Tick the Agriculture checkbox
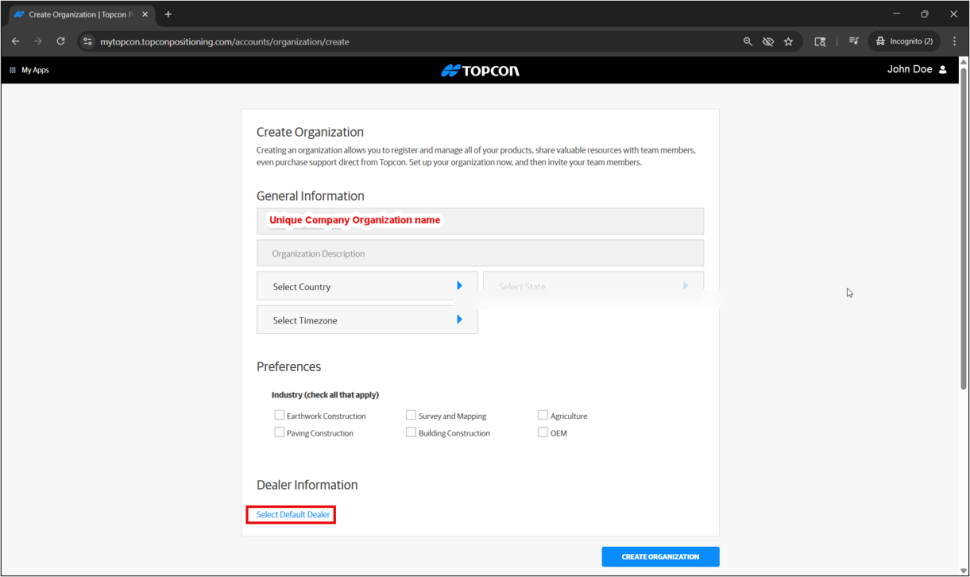 click(x=543, y=415)
